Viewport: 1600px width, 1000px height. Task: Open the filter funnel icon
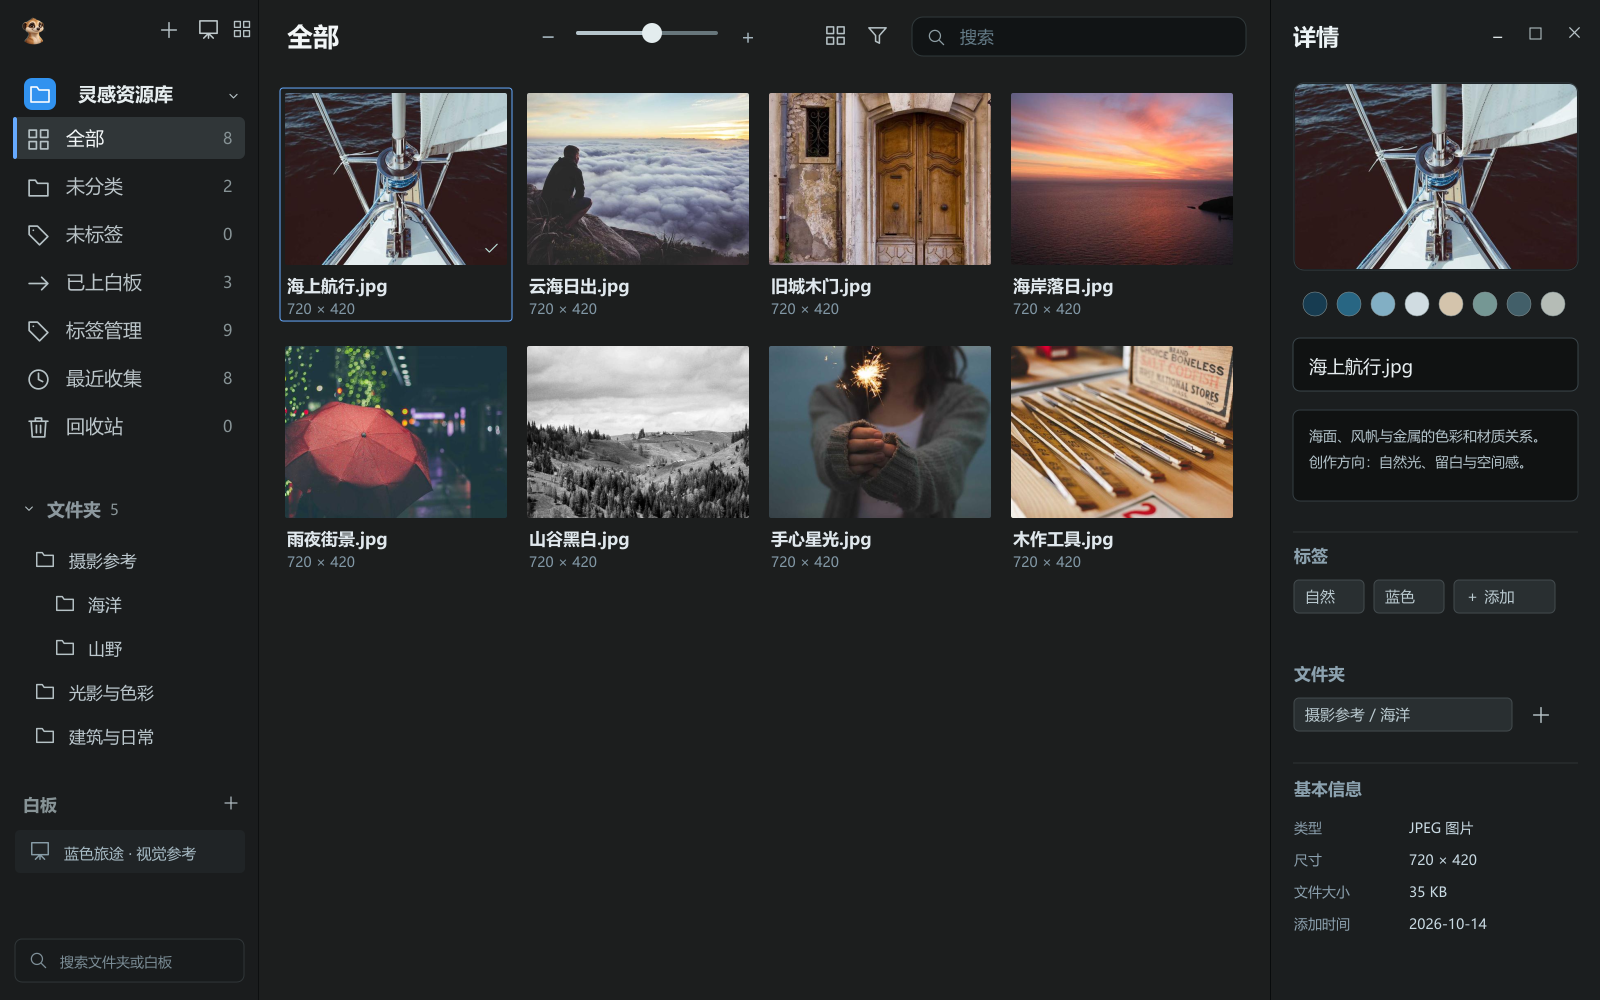[877, 36]
